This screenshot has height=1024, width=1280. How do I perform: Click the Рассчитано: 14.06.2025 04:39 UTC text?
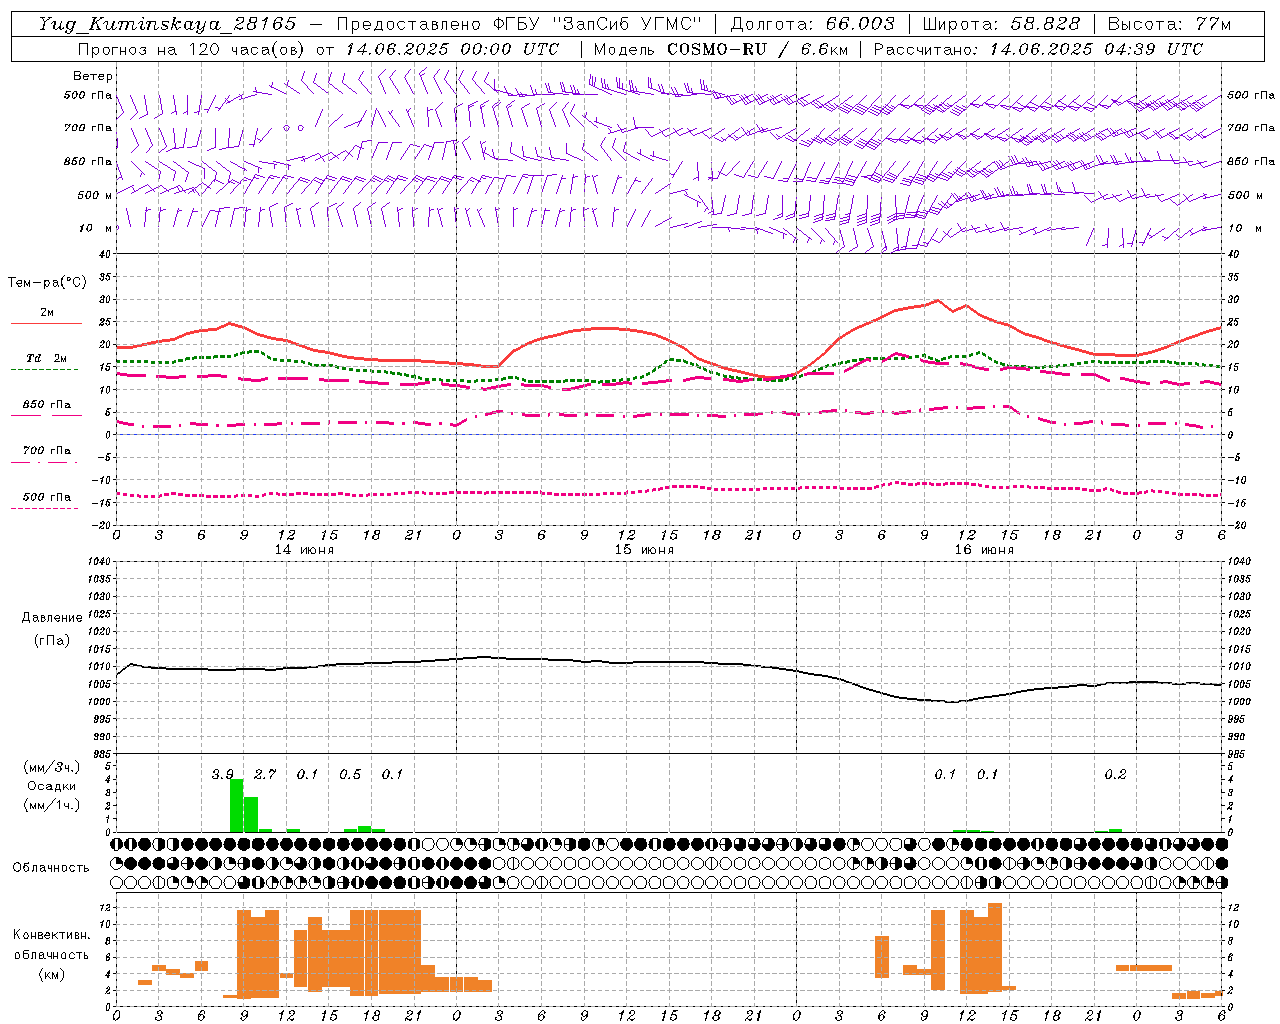tap(1038, 49)
